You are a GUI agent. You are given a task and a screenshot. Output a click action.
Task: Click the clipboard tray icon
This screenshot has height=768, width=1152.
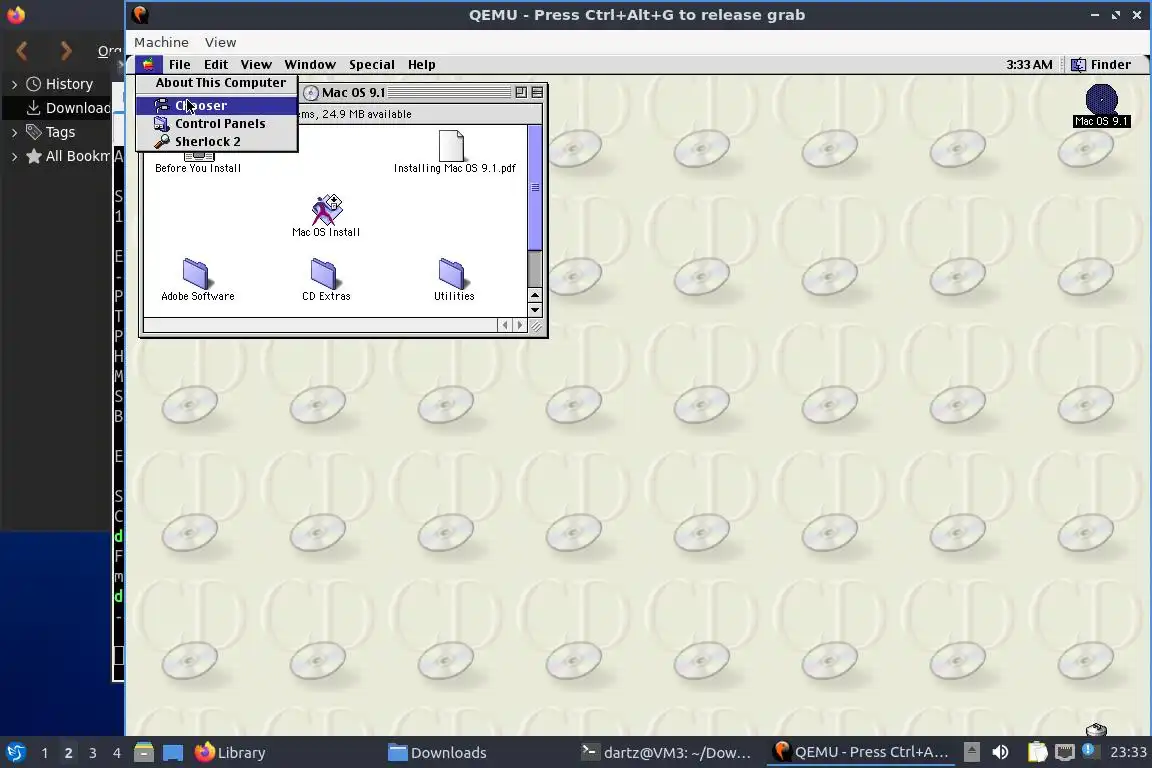[1037, 752]
